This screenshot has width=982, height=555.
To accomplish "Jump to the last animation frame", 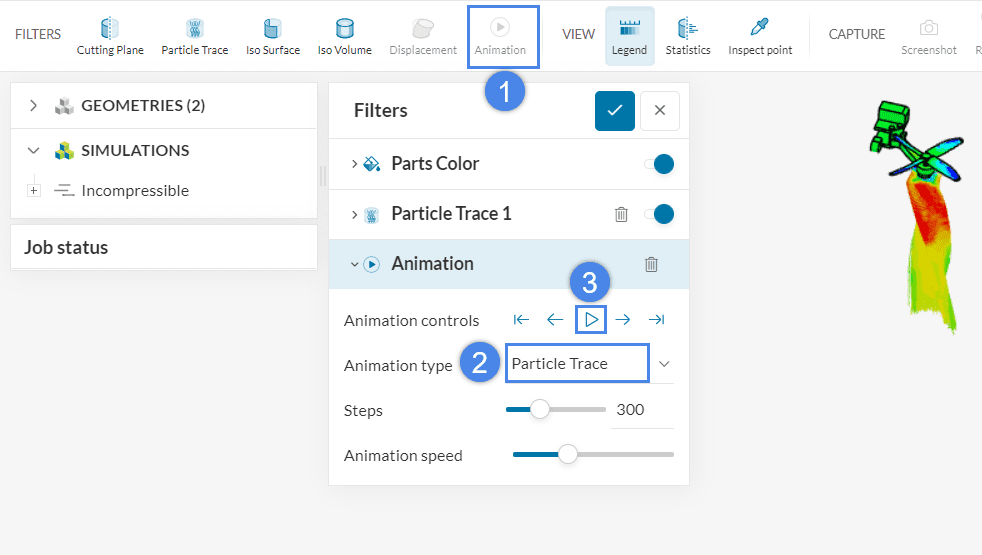I will (656, 320).
